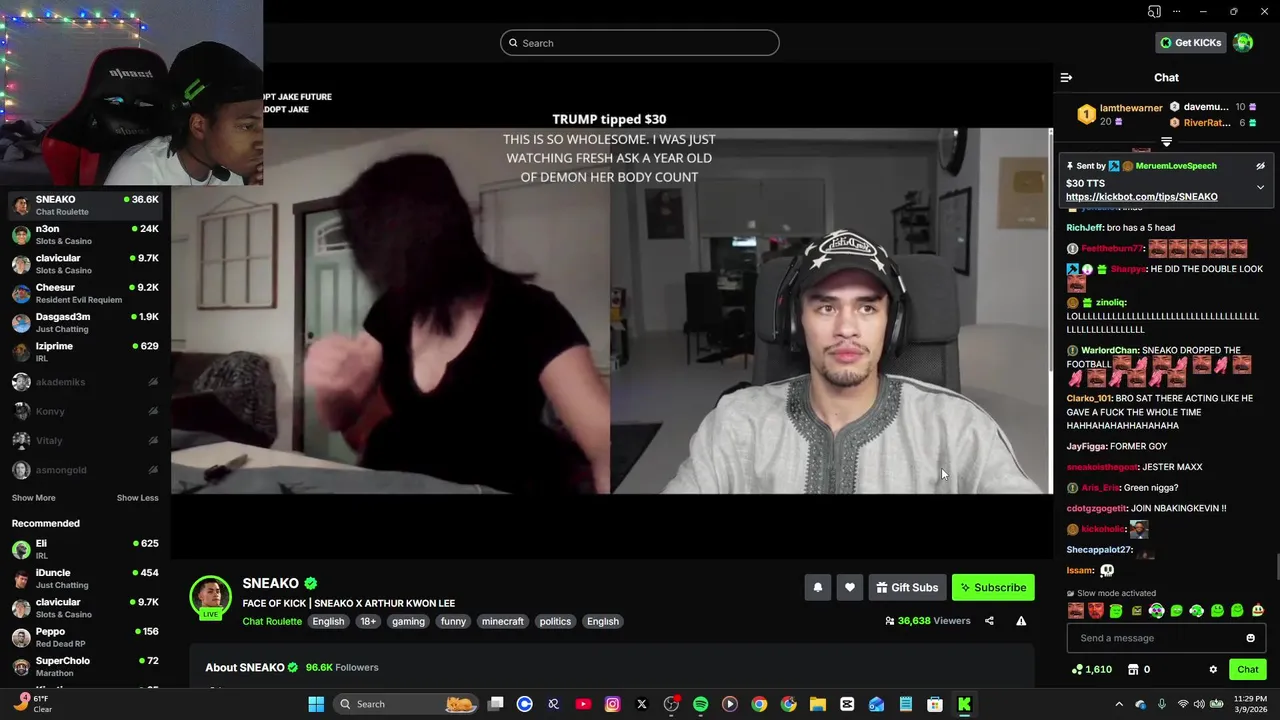
Task: Open the channel points 1,610 balance
Action: (1091, 669)
